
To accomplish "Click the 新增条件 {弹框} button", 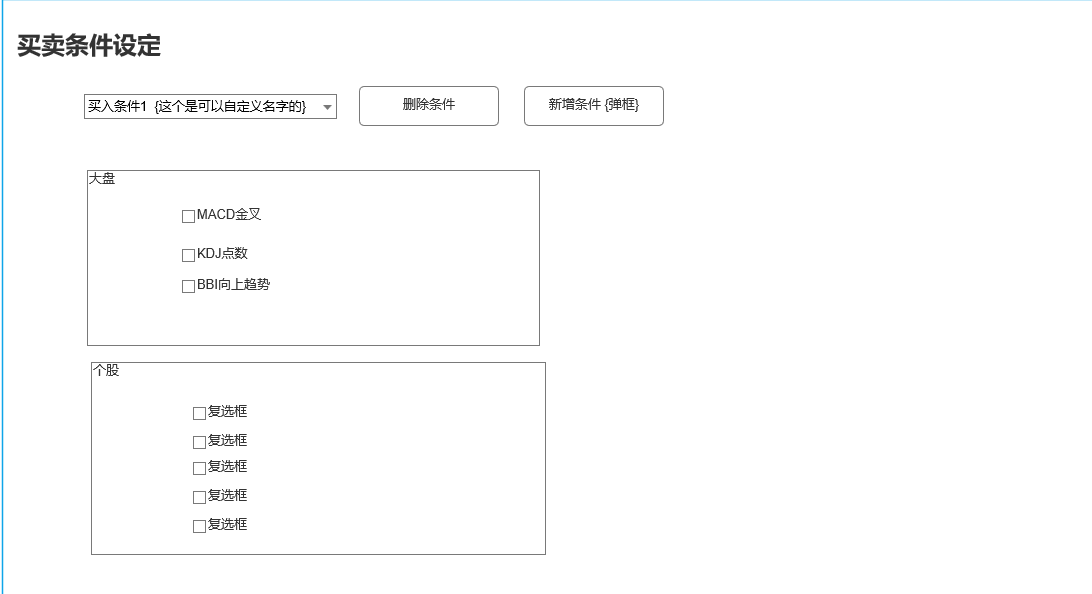I will [x=593, y=105].
